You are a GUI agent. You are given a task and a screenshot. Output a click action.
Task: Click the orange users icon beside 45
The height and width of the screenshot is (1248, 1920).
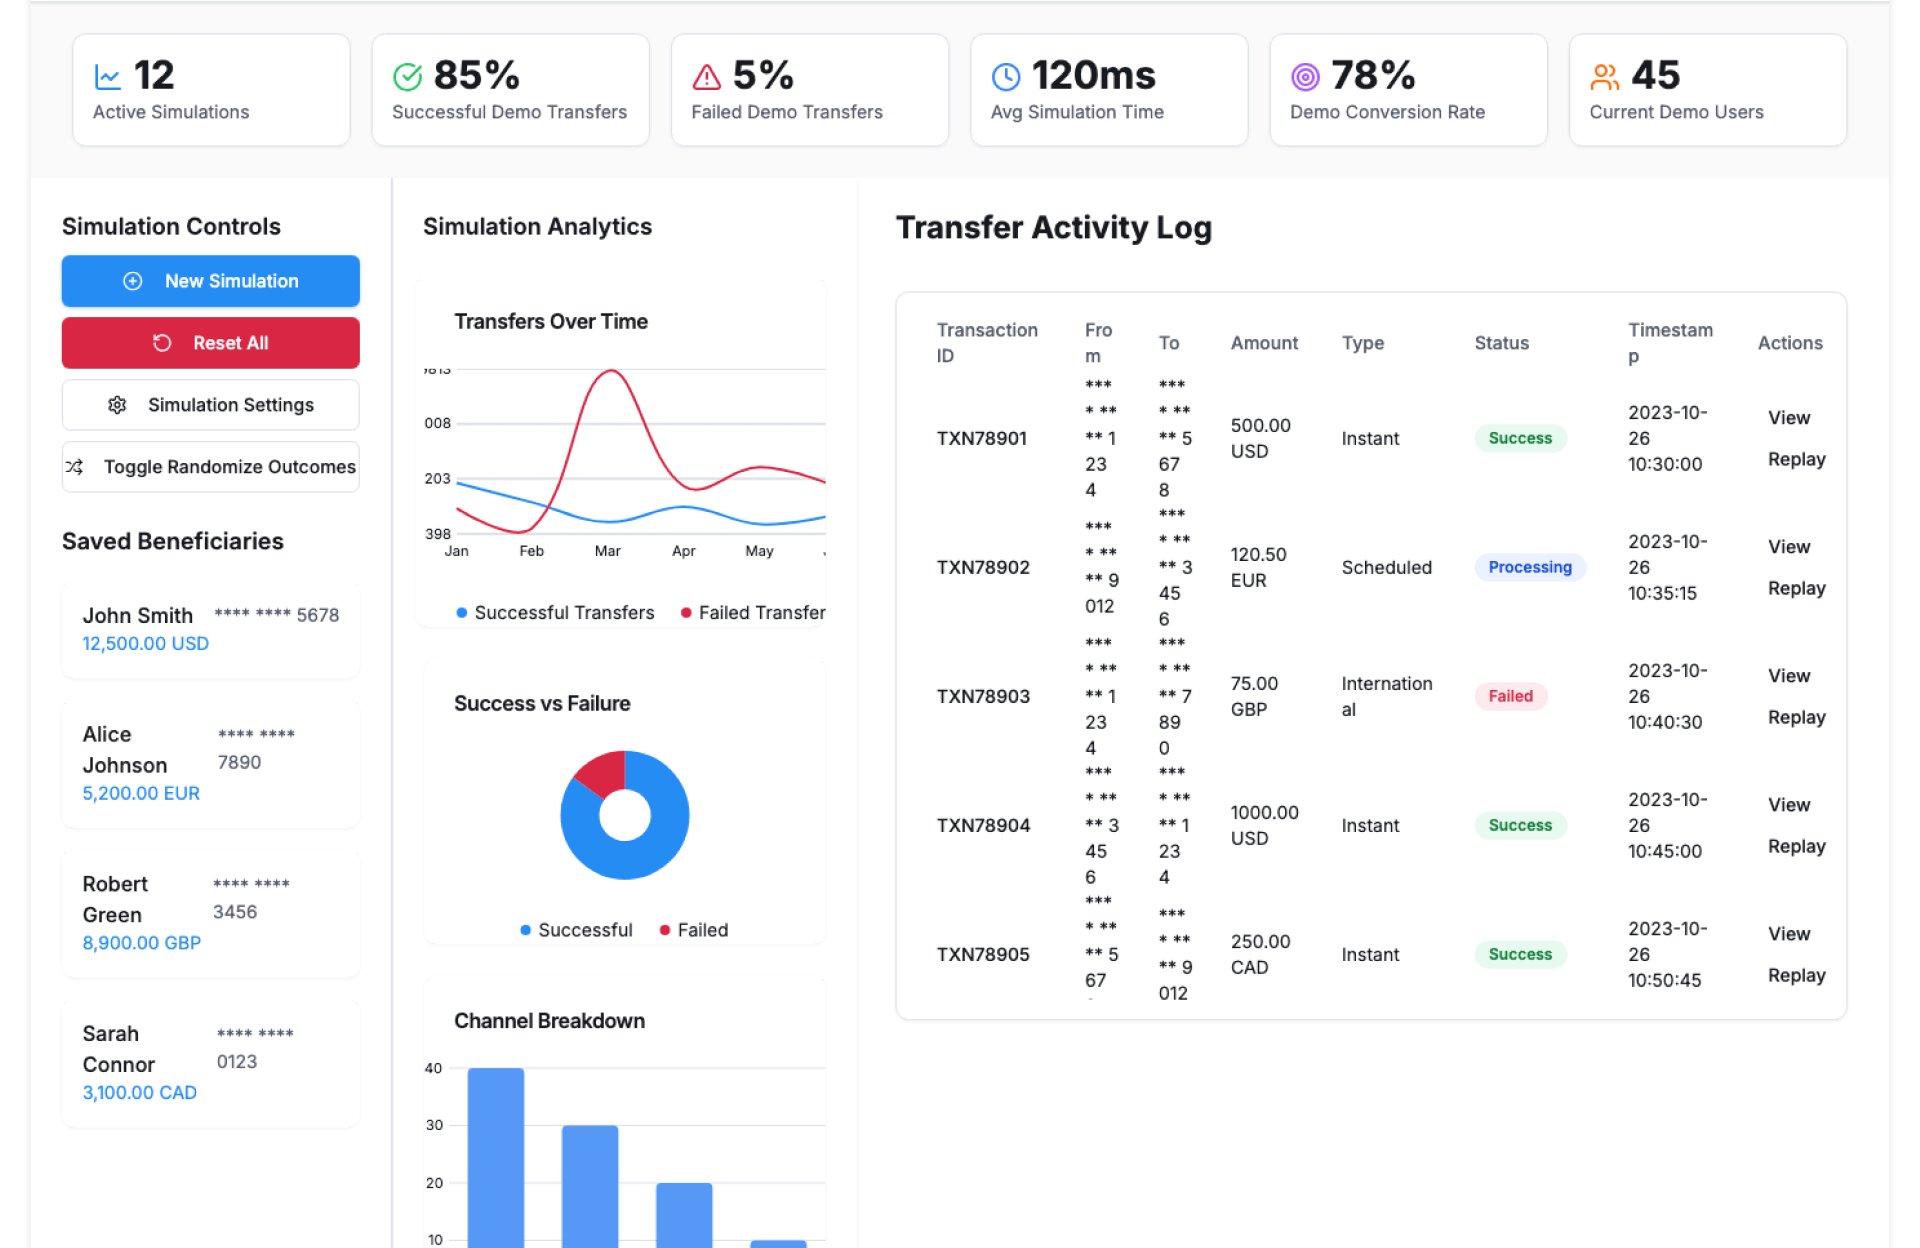tap(1604, 77)
